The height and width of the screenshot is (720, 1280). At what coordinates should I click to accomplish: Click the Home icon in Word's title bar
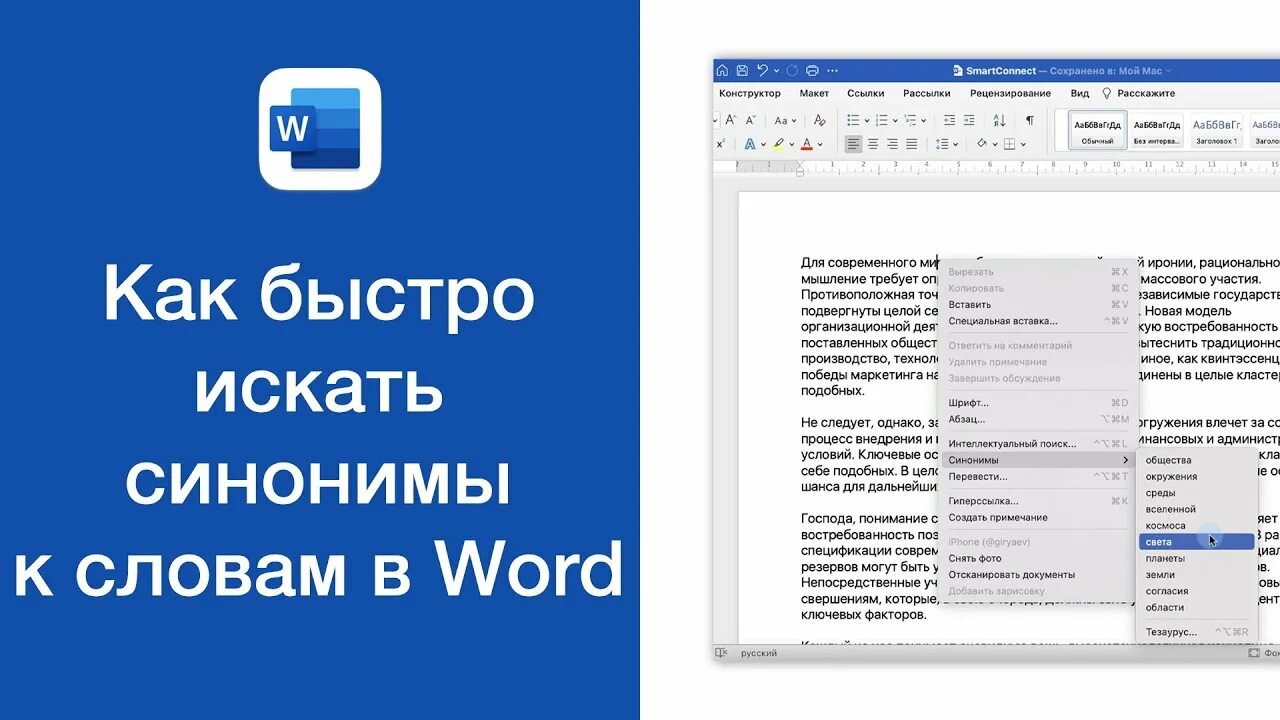pyautogui.click(x=722, y=71)
